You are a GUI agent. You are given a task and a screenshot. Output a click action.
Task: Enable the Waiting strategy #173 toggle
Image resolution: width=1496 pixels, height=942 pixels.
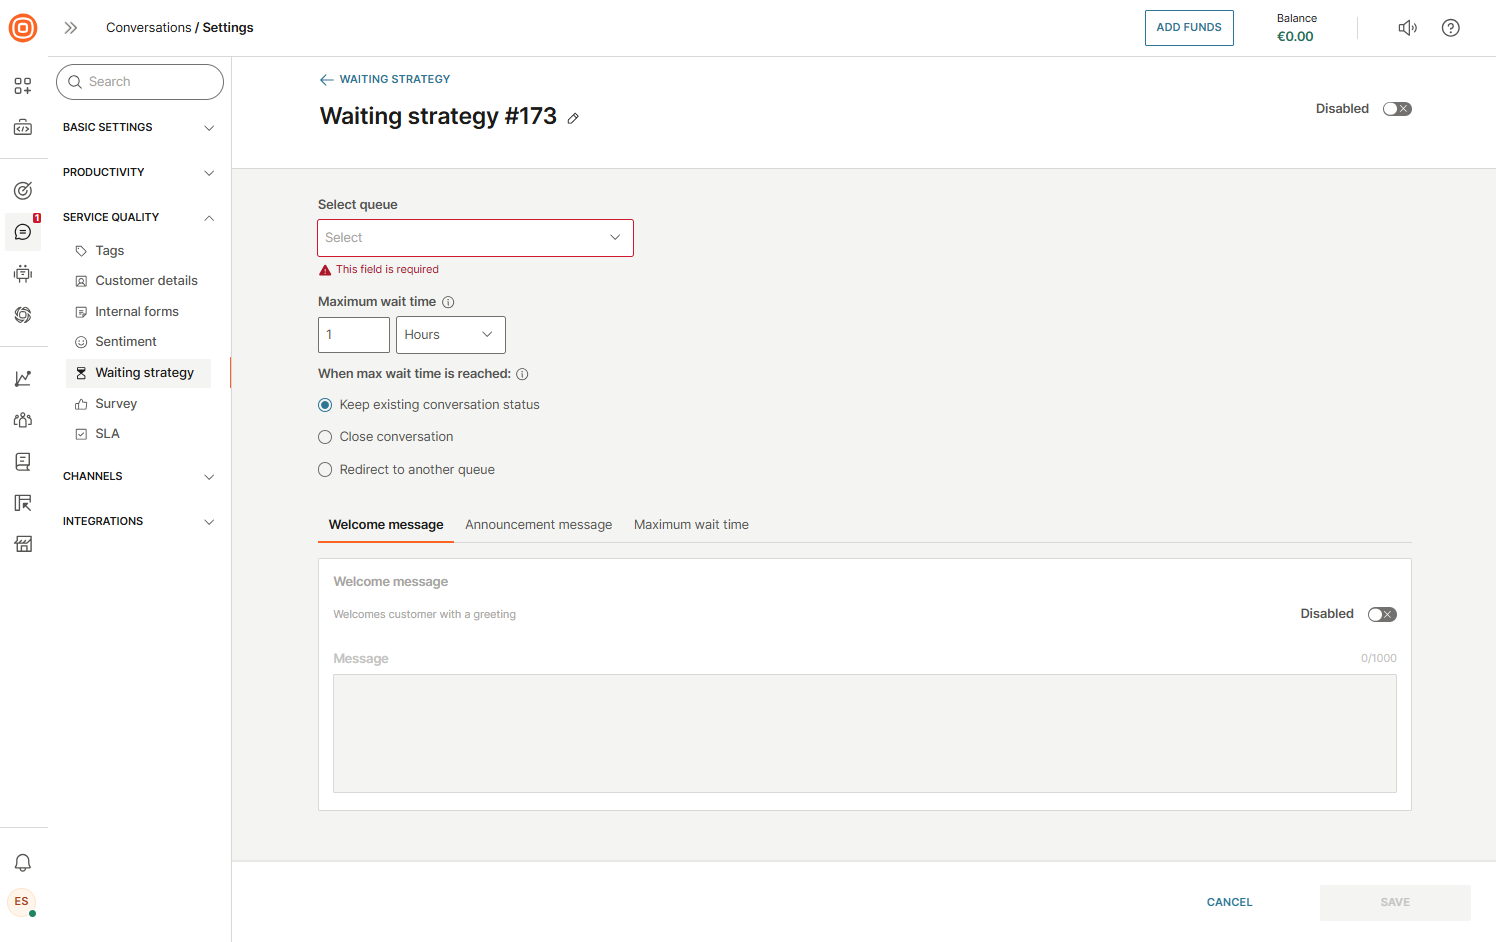tap(1396, 109)
